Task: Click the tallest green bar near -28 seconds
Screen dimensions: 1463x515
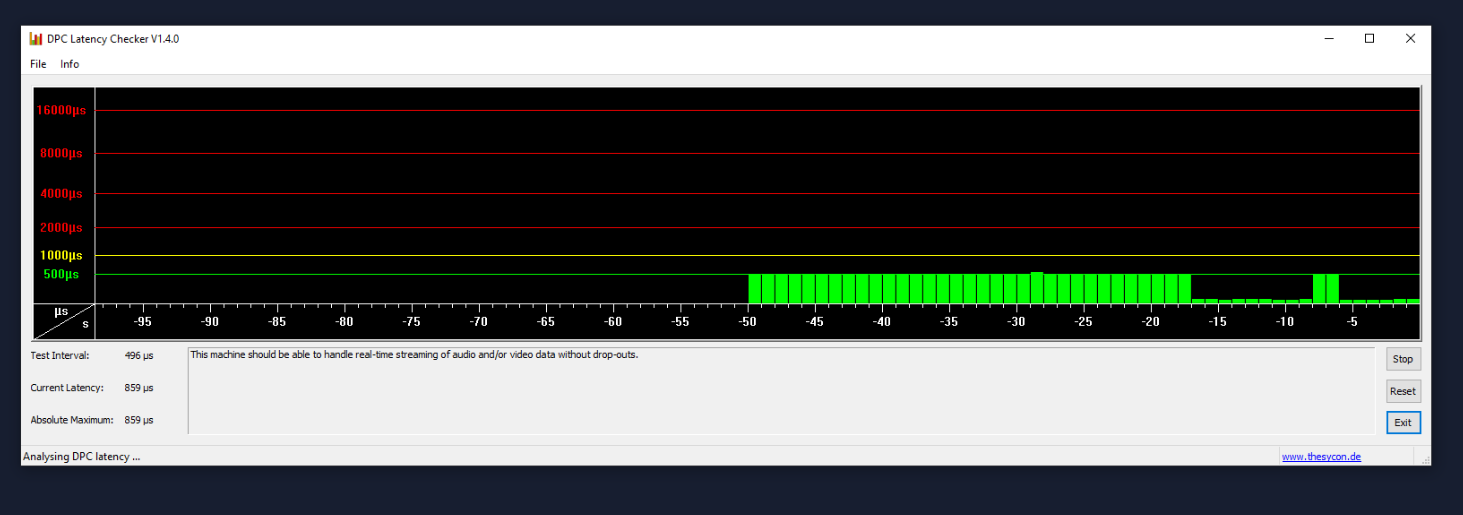Action: point(1037,288)
